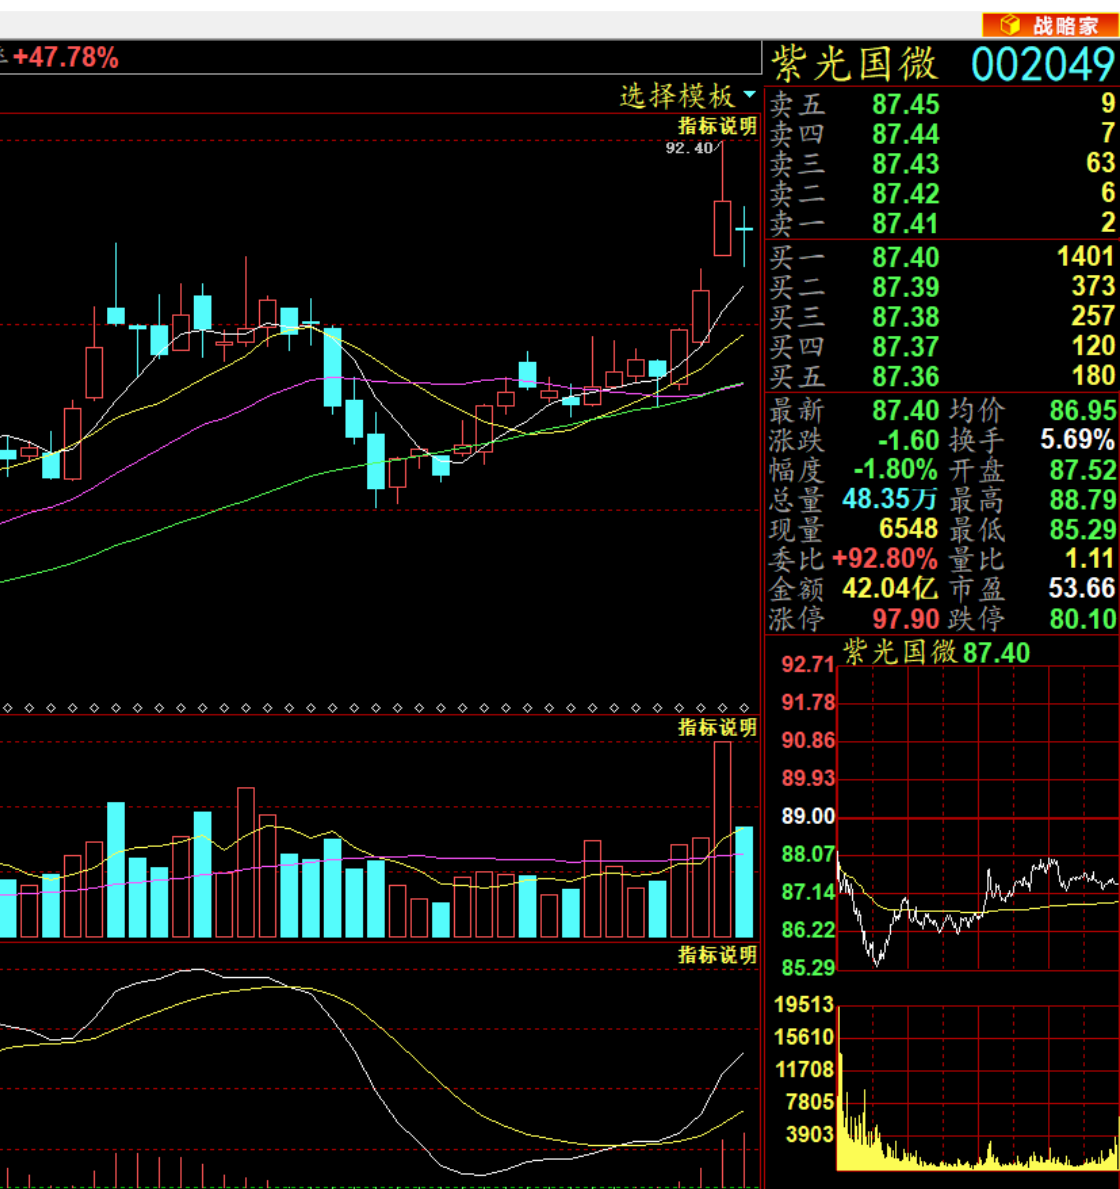Click the 换手 value 5.69%

click(x=1078, y=439)
